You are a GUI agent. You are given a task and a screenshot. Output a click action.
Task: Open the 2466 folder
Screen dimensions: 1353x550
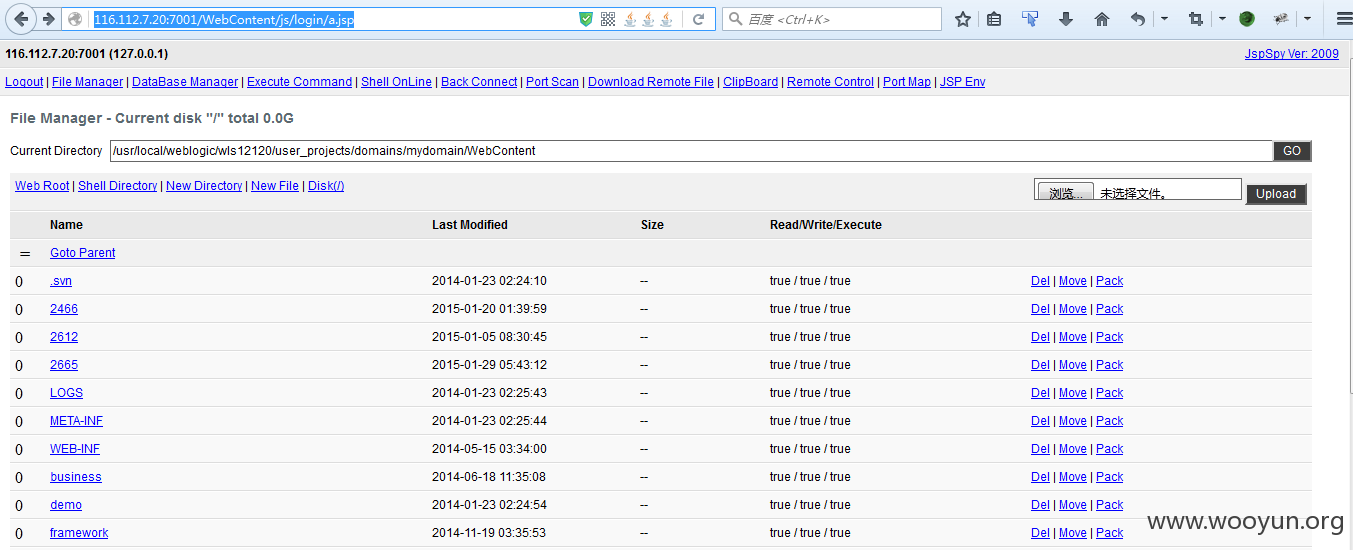point(64,309)
